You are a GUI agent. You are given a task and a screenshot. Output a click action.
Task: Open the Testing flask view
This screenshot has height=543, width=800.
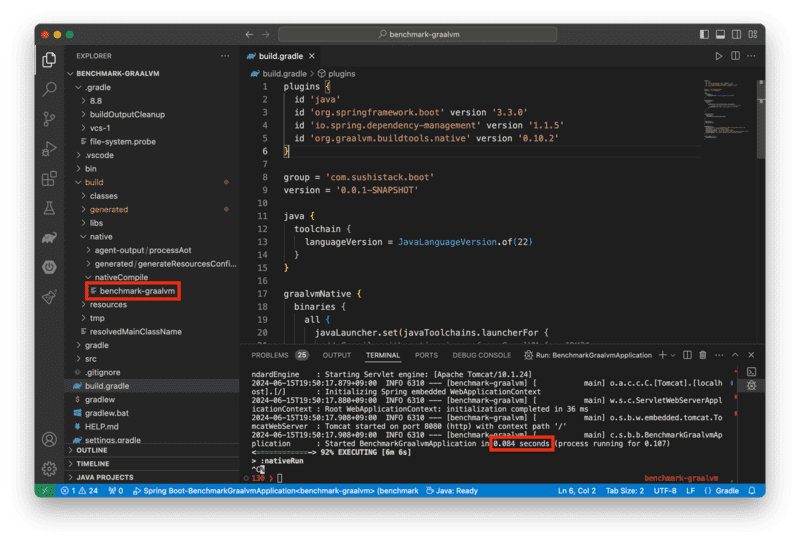coord(49,208)
